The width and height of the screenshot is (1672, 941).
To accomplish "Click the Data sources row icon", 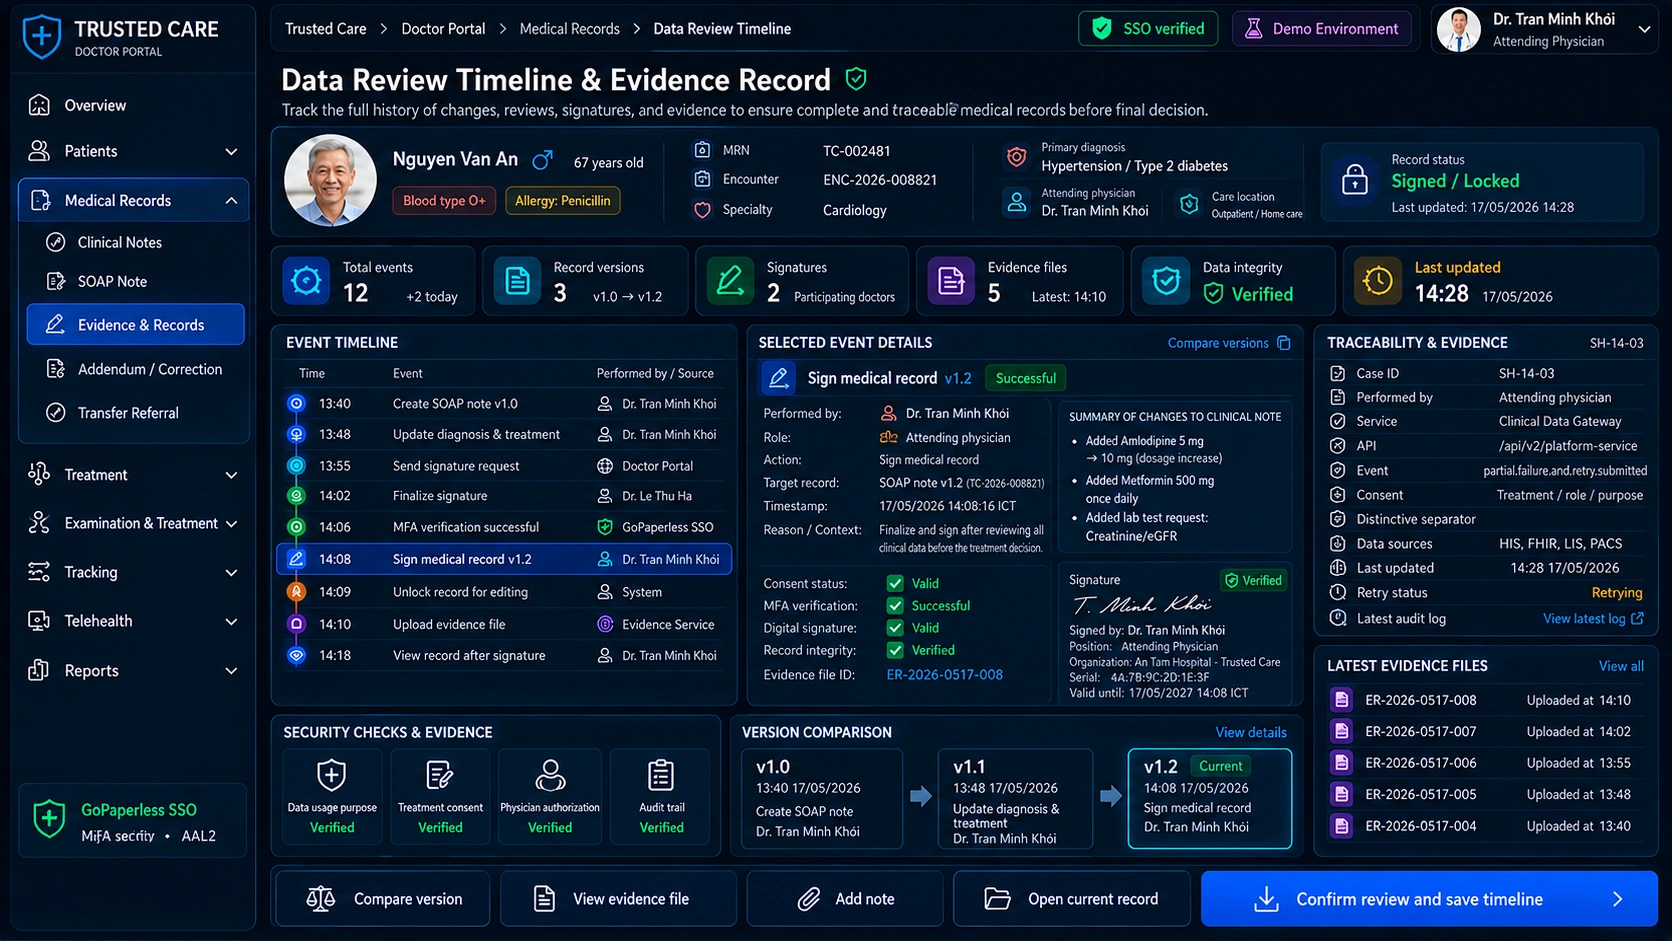I will (1337, 544).
